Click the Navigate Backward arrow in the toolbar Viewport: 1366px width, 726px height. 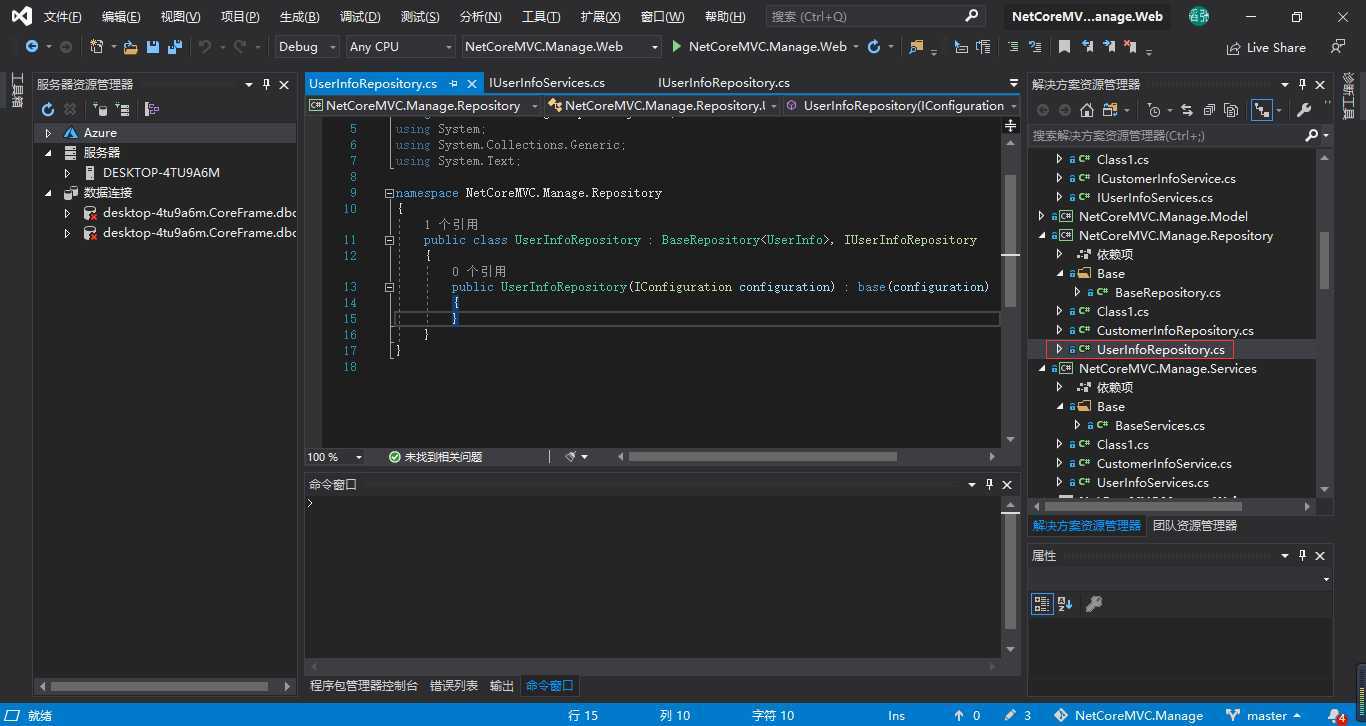[32, 47]
